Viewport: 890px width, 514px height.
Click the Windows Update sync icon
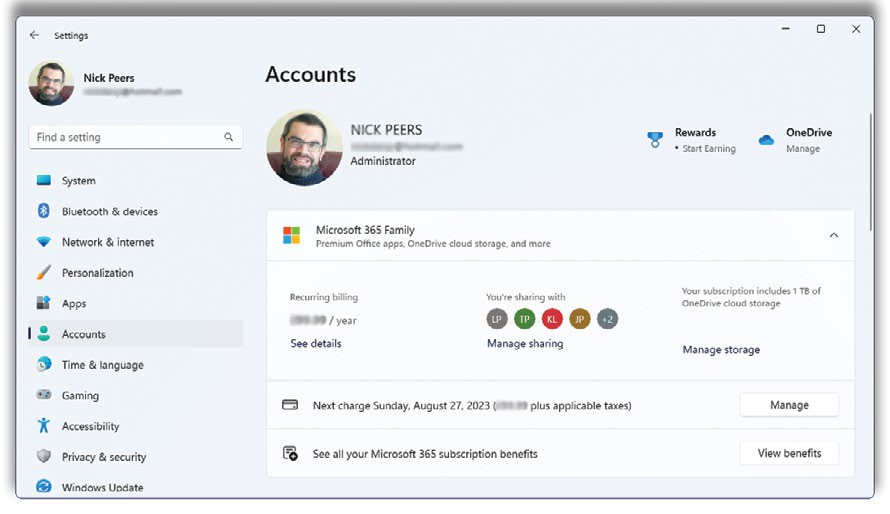[44, 487]
